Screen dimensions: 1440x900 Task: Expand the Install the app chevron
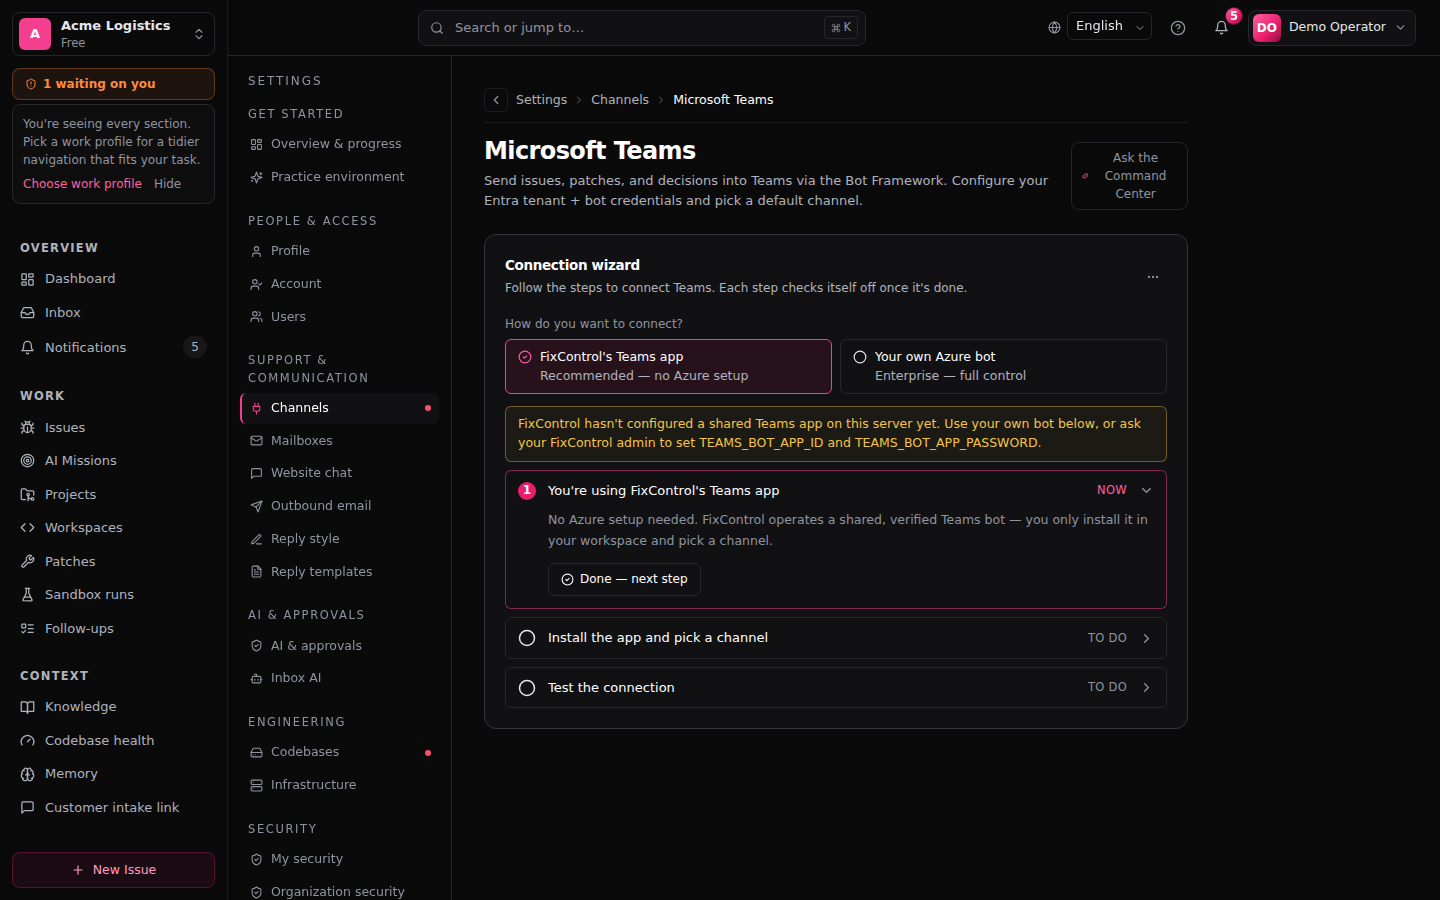point(1147,638)
